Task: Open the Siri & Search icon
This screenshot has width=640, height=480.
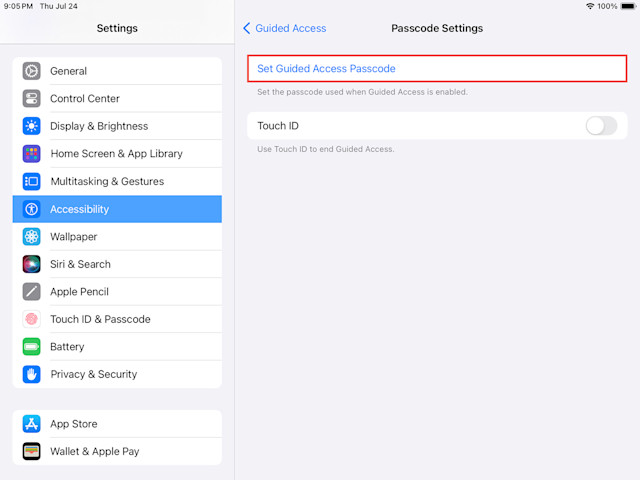Action: [x=31, y=264]
